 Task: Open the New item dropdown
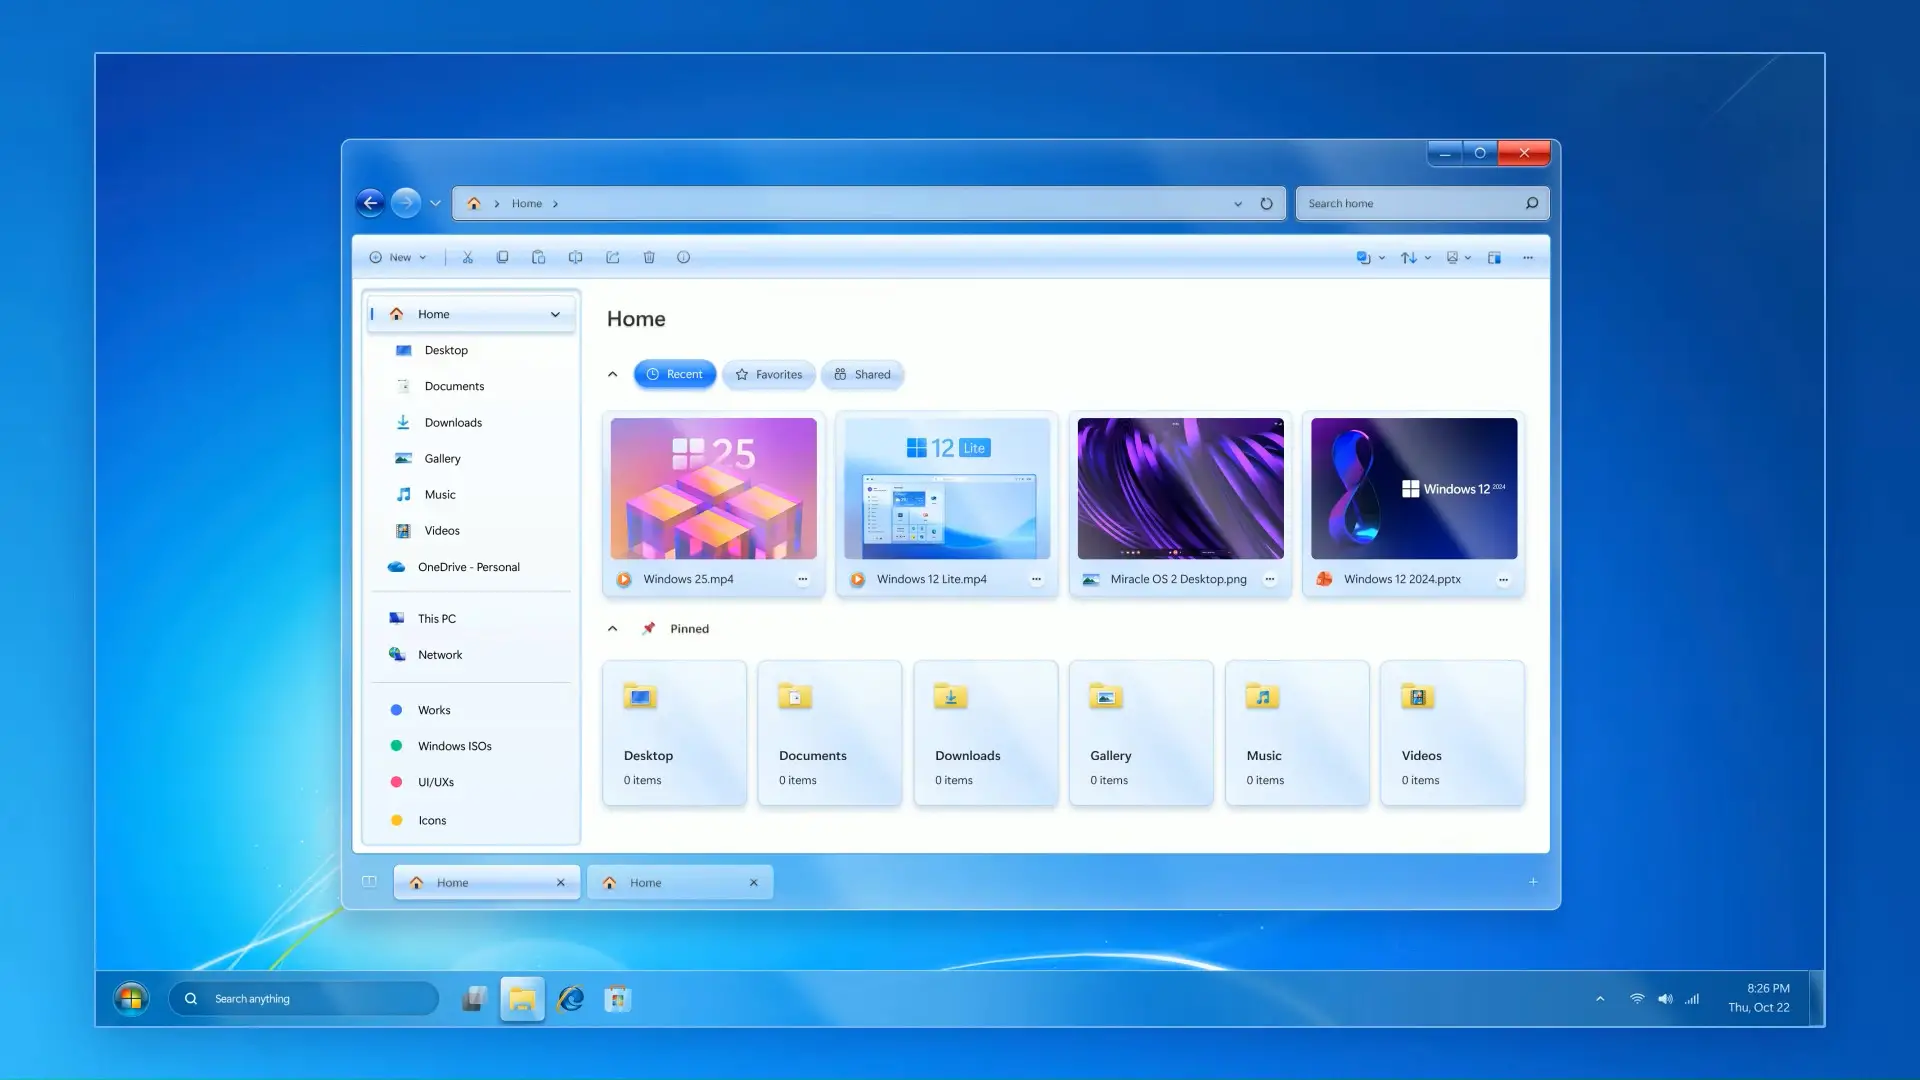[398, 257]
